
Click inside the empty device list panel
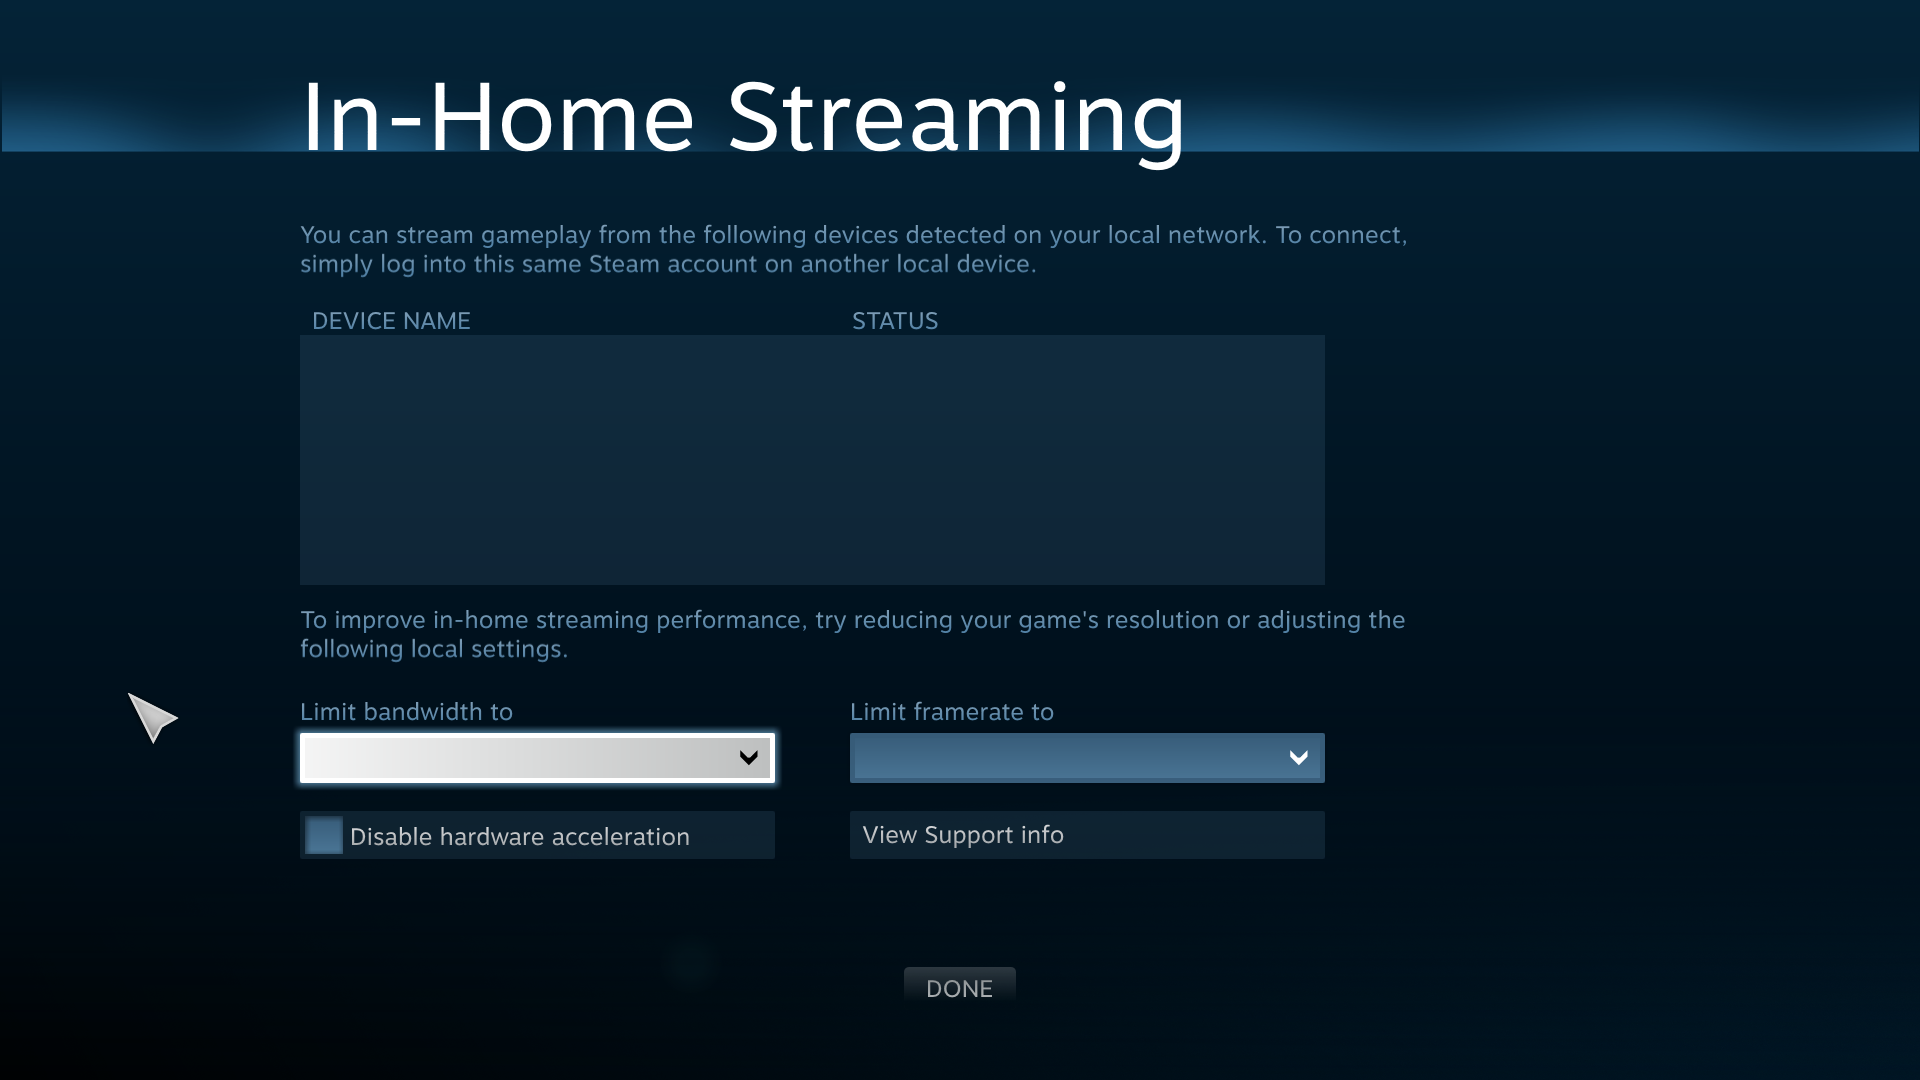(812, 460)
